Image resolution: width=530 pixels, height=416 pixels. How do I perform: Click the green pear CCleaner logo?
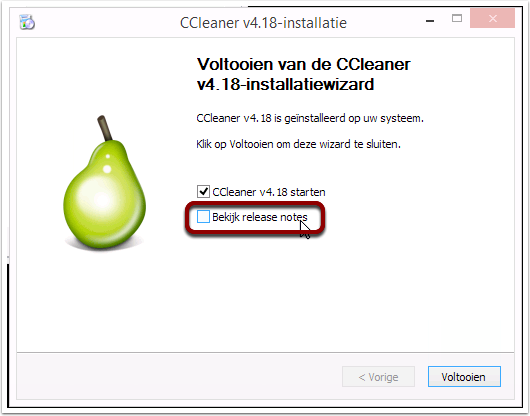click(105, 182)
